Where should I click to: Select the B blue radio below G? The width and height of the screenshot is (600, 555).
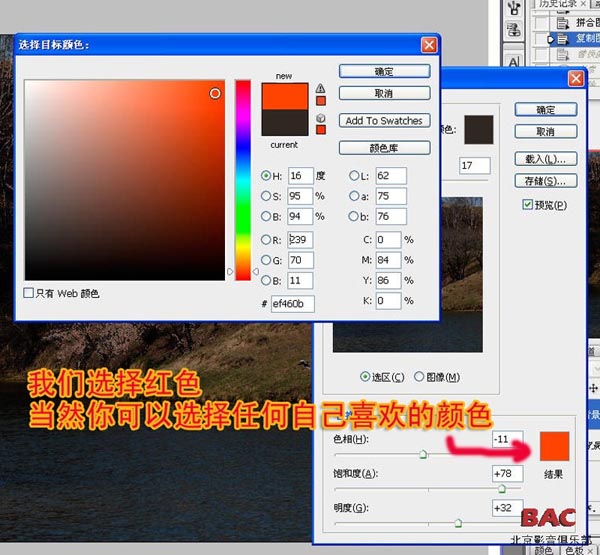[x=266, y=281]
